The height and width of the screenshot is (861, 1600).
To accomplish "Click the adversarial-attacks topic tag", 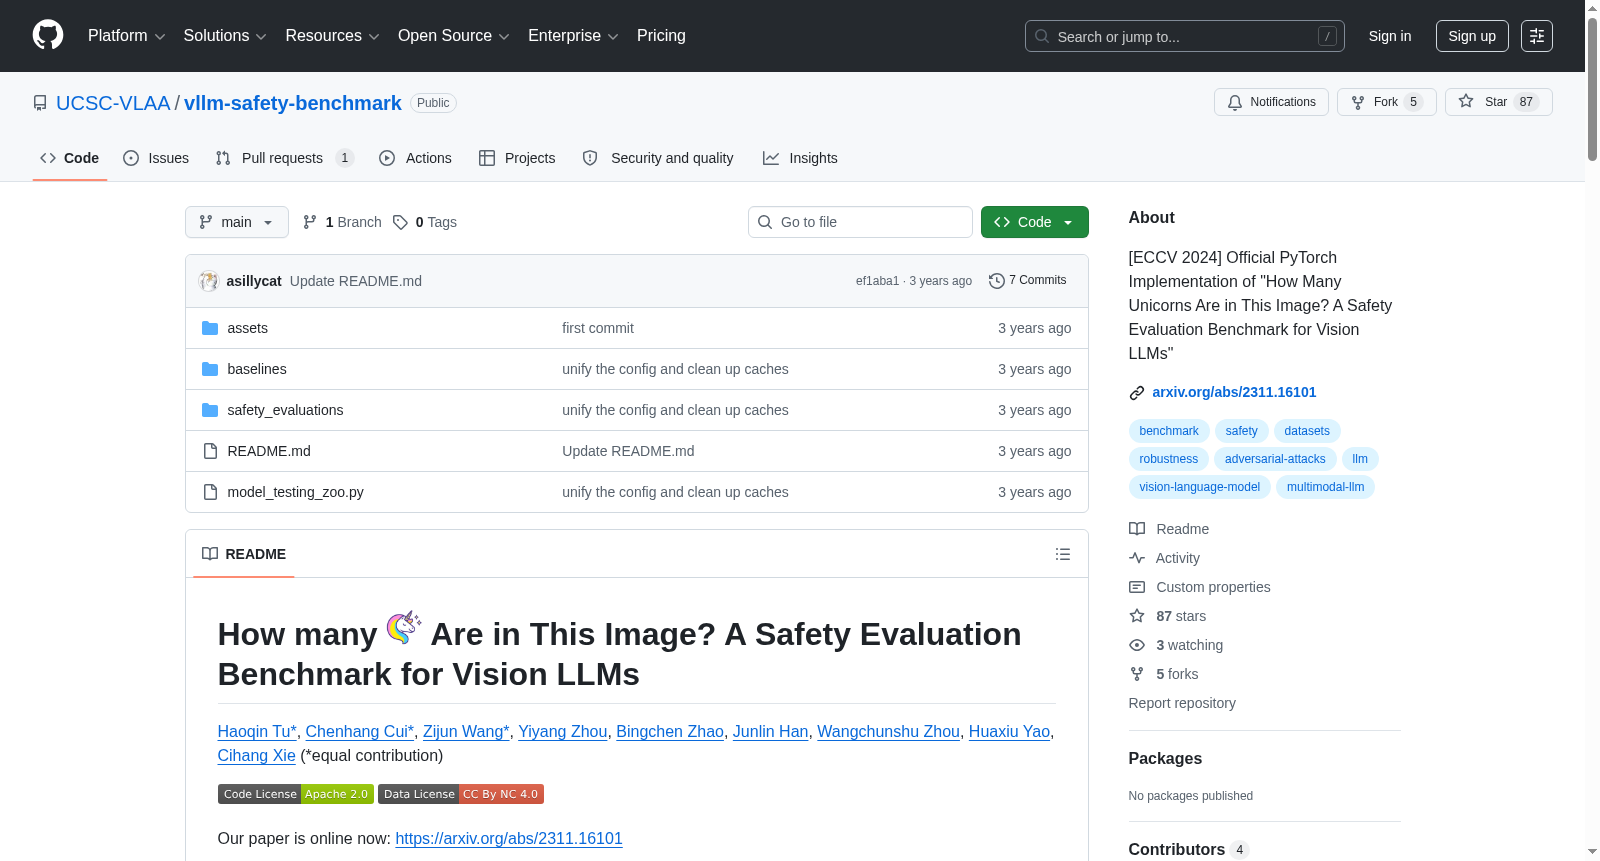I will point(1275,459).
